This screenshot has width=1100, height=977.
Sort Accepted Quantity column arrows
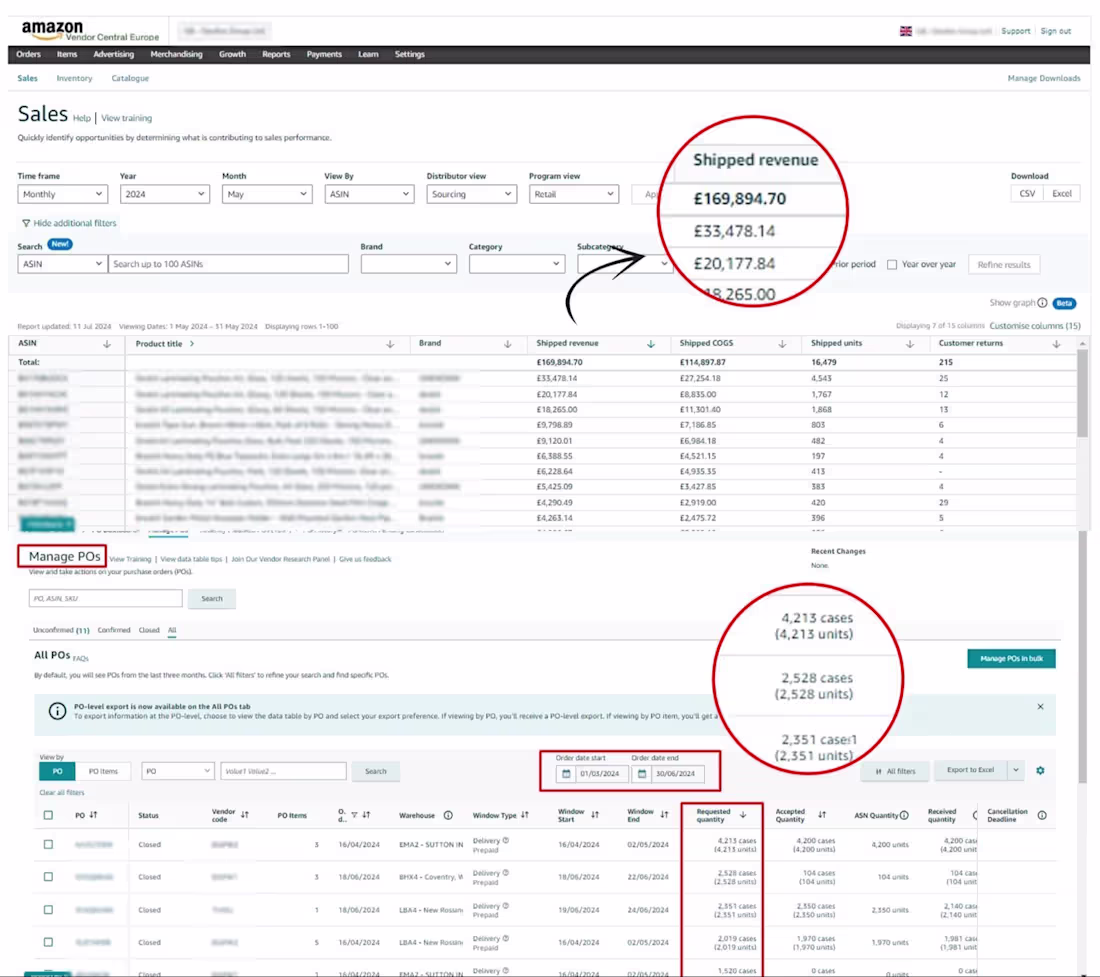pyautogui.click(x=821, y=815)
